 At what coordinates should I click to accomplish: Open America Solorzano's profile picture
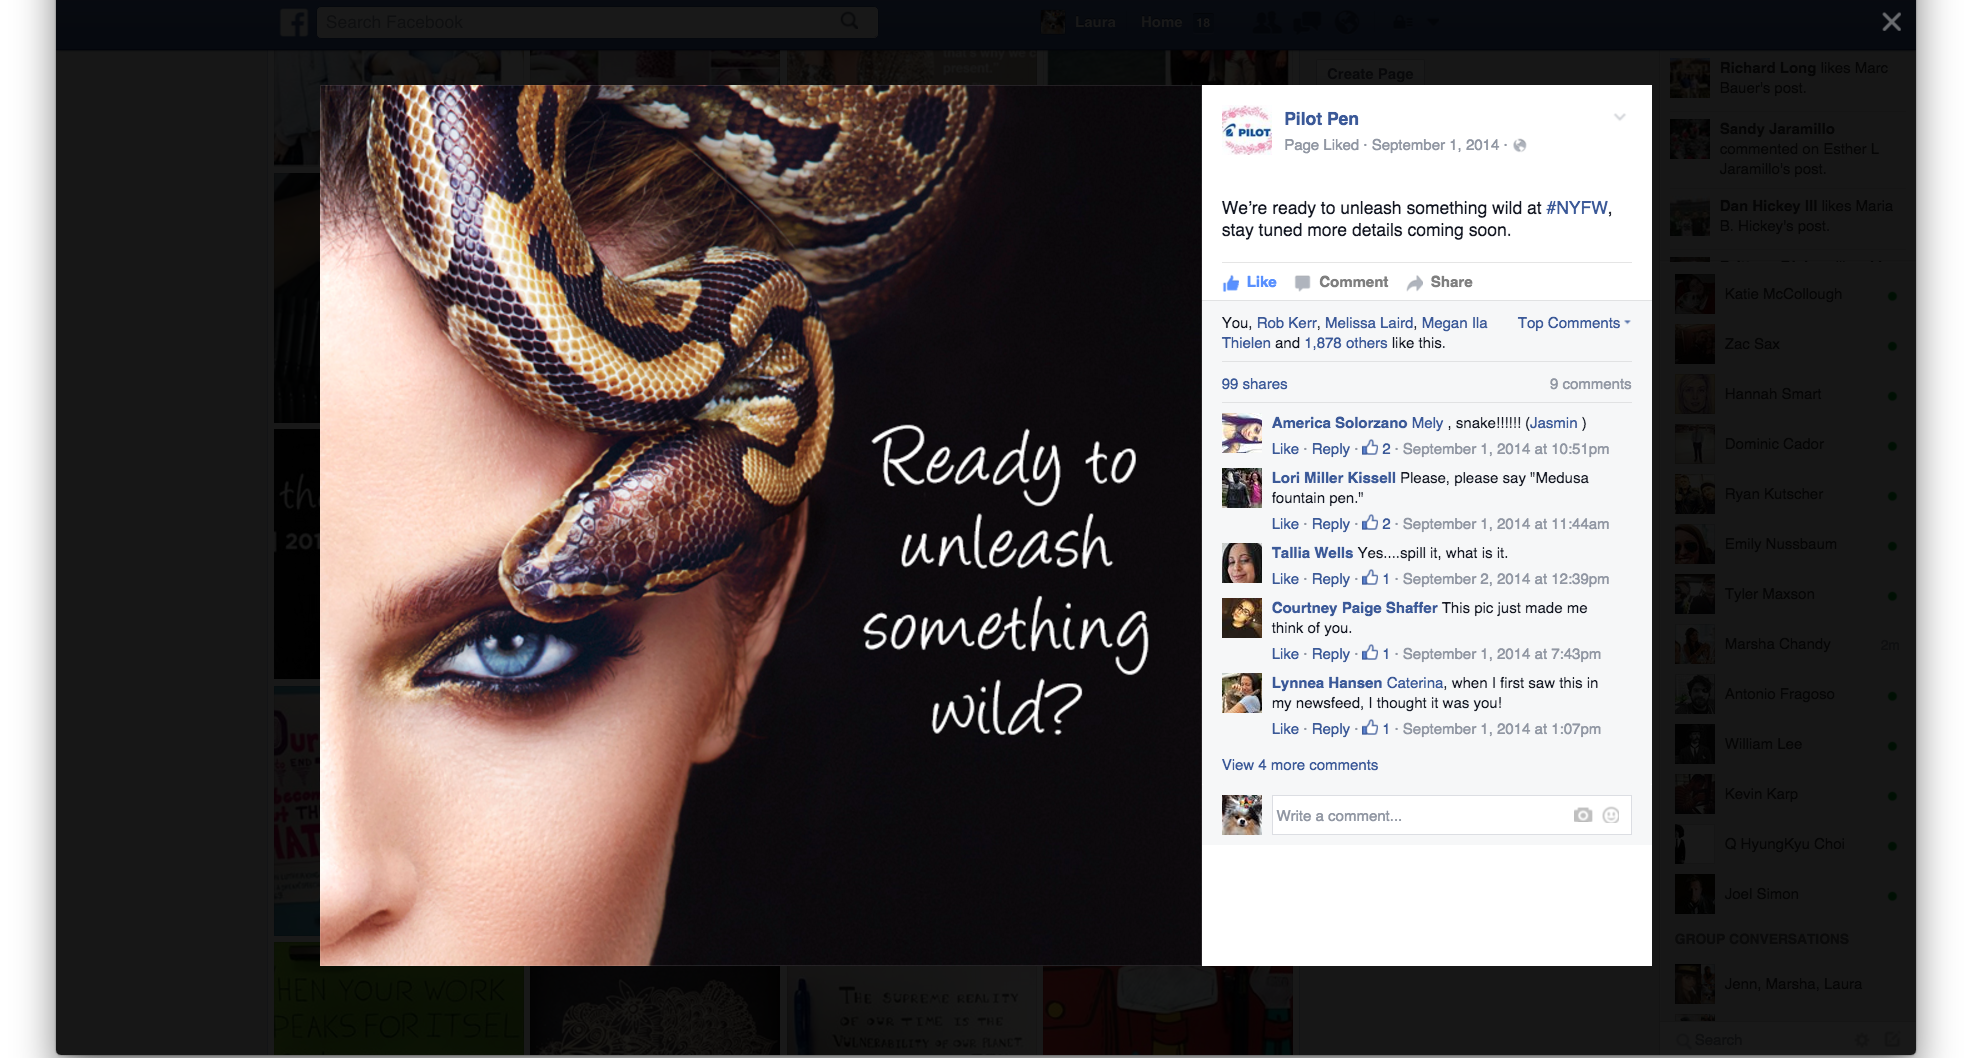[x=1242, y=434]
